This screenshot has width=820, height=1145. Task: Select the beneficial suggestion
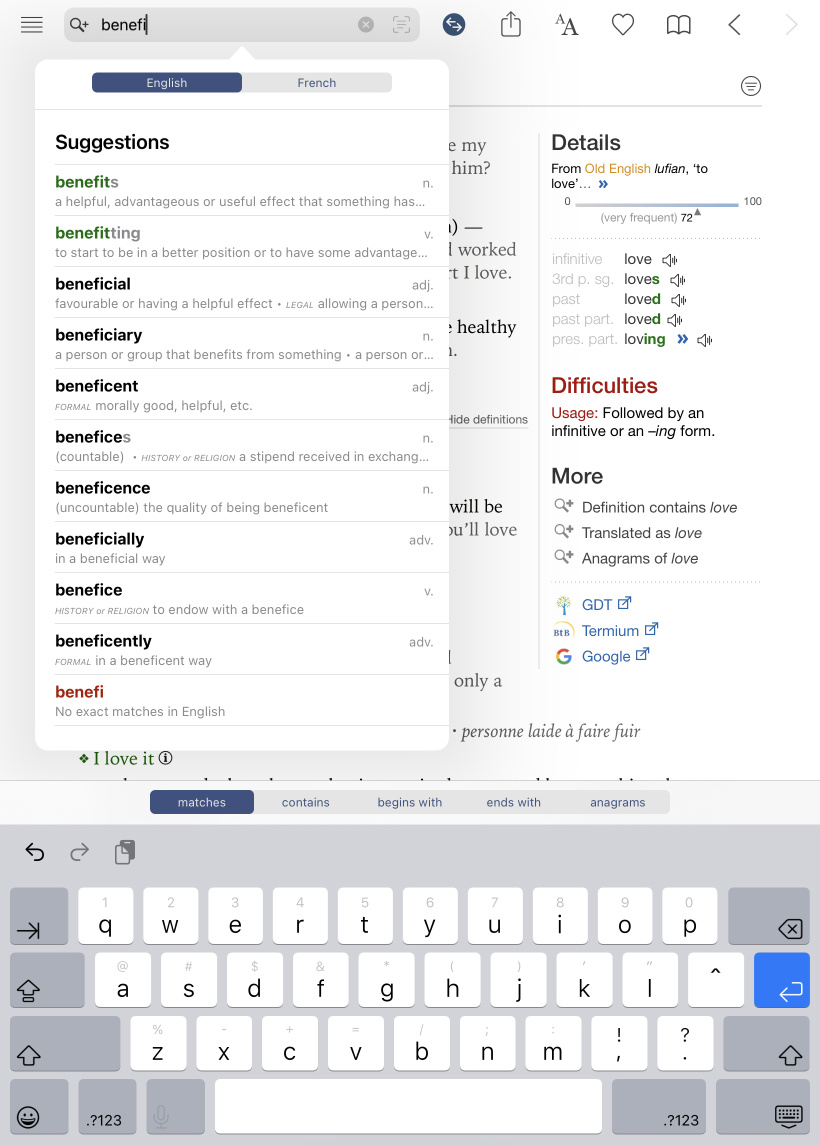click(244, 293)
